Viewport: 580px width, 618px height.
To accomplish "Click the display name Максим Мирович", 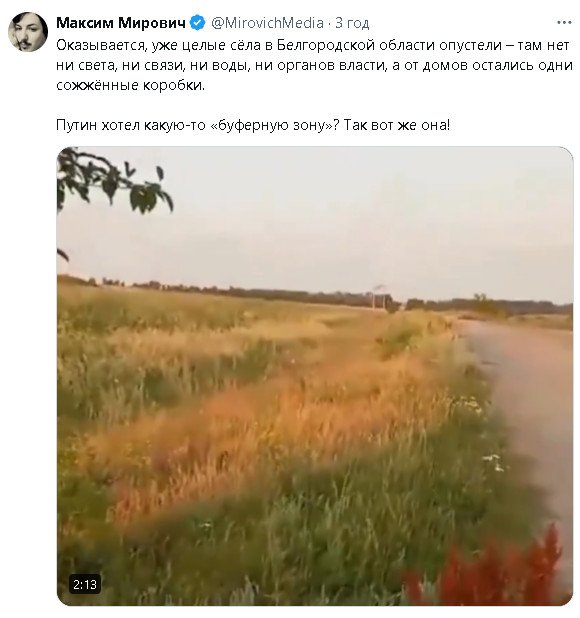I will [121, 23].
